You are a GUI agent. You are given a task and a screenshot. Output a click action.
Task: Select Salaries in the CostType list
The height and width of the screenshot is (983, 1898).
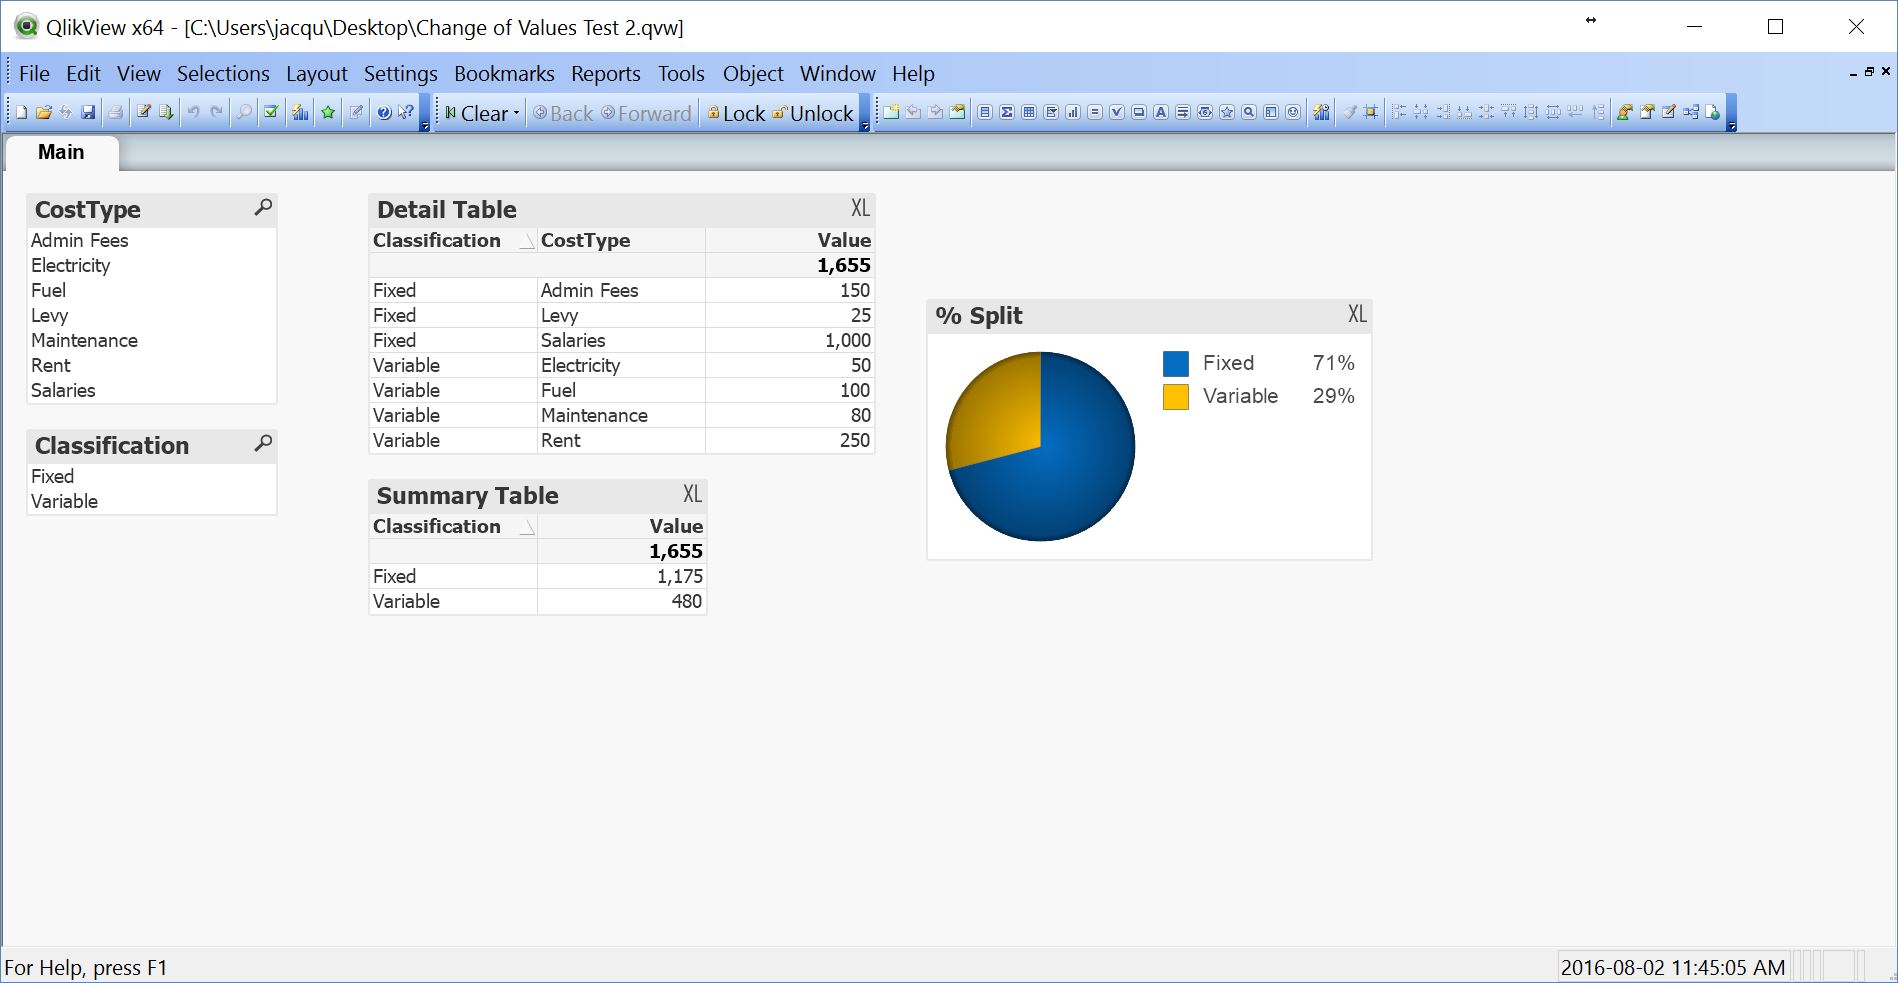click(151, 390)
